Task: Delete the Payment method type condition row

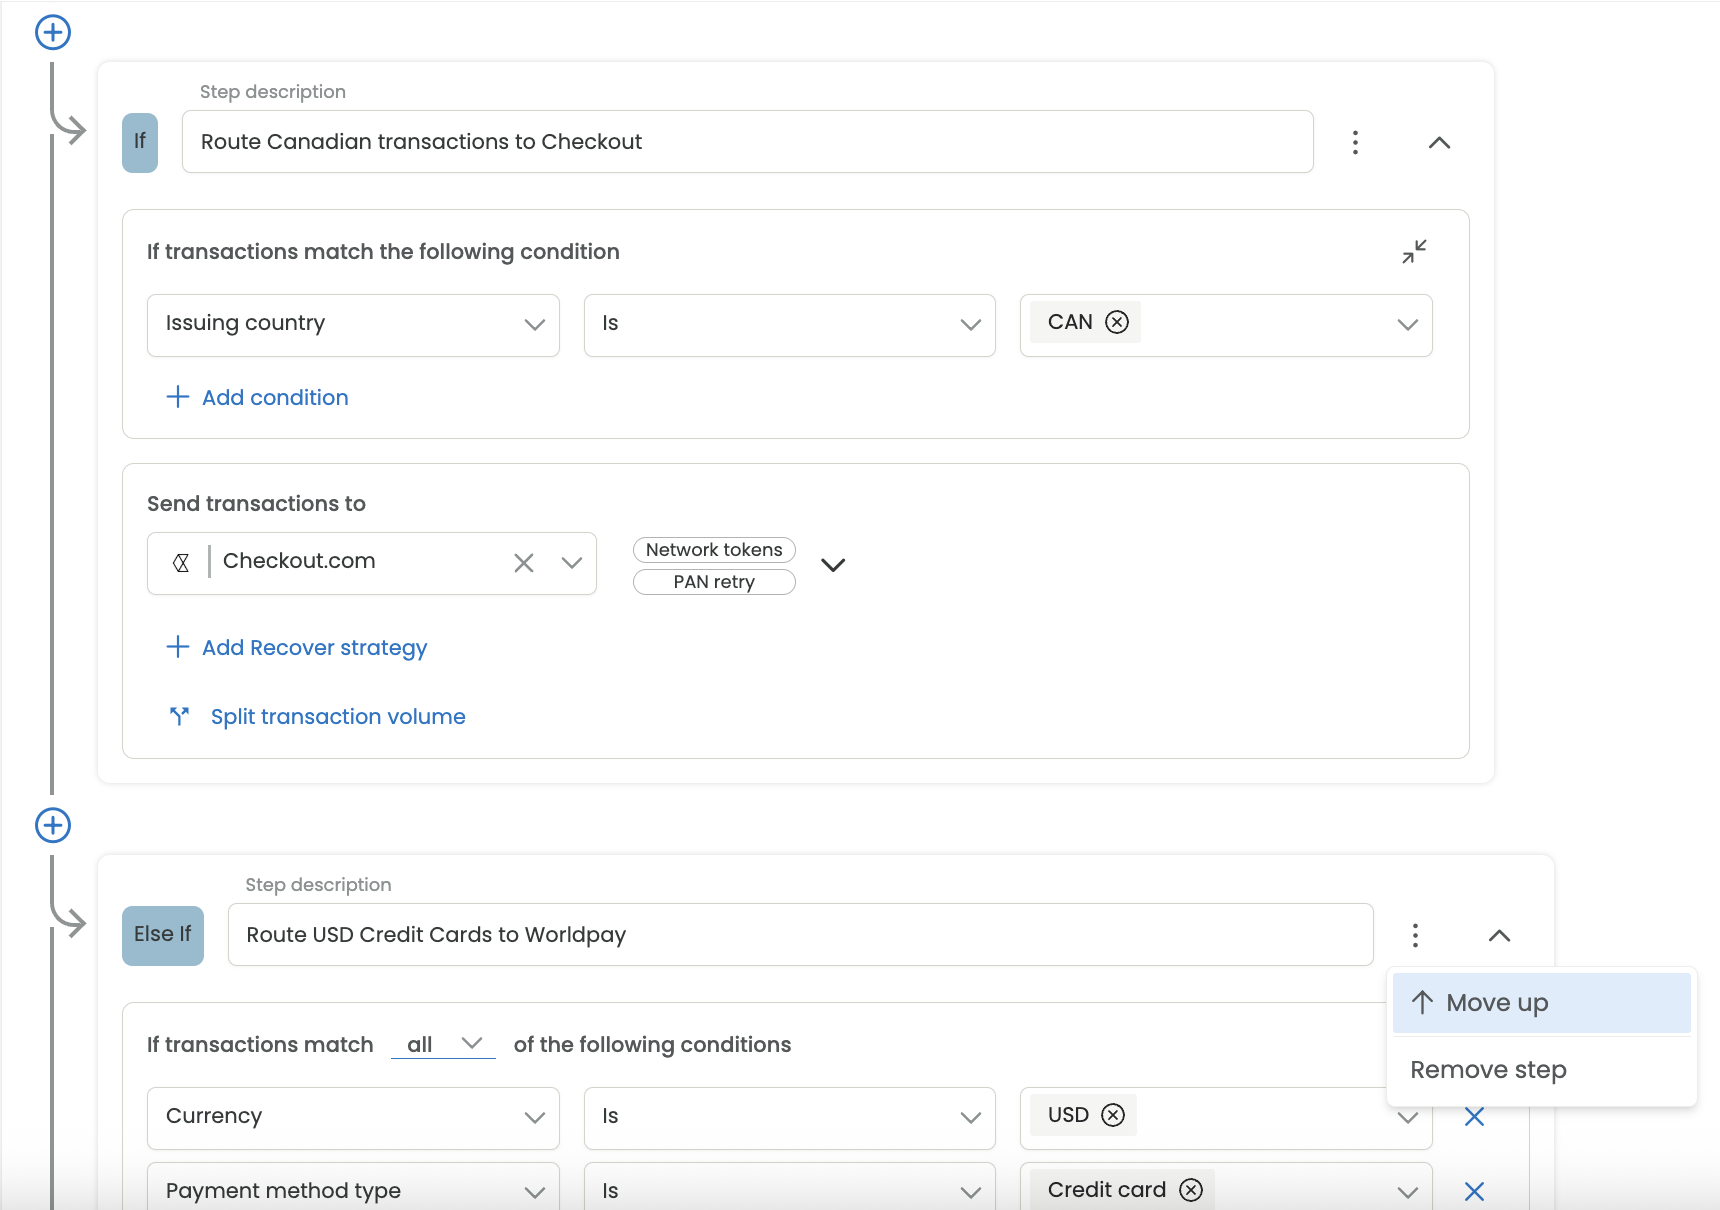Action: coord(1474,1191)
